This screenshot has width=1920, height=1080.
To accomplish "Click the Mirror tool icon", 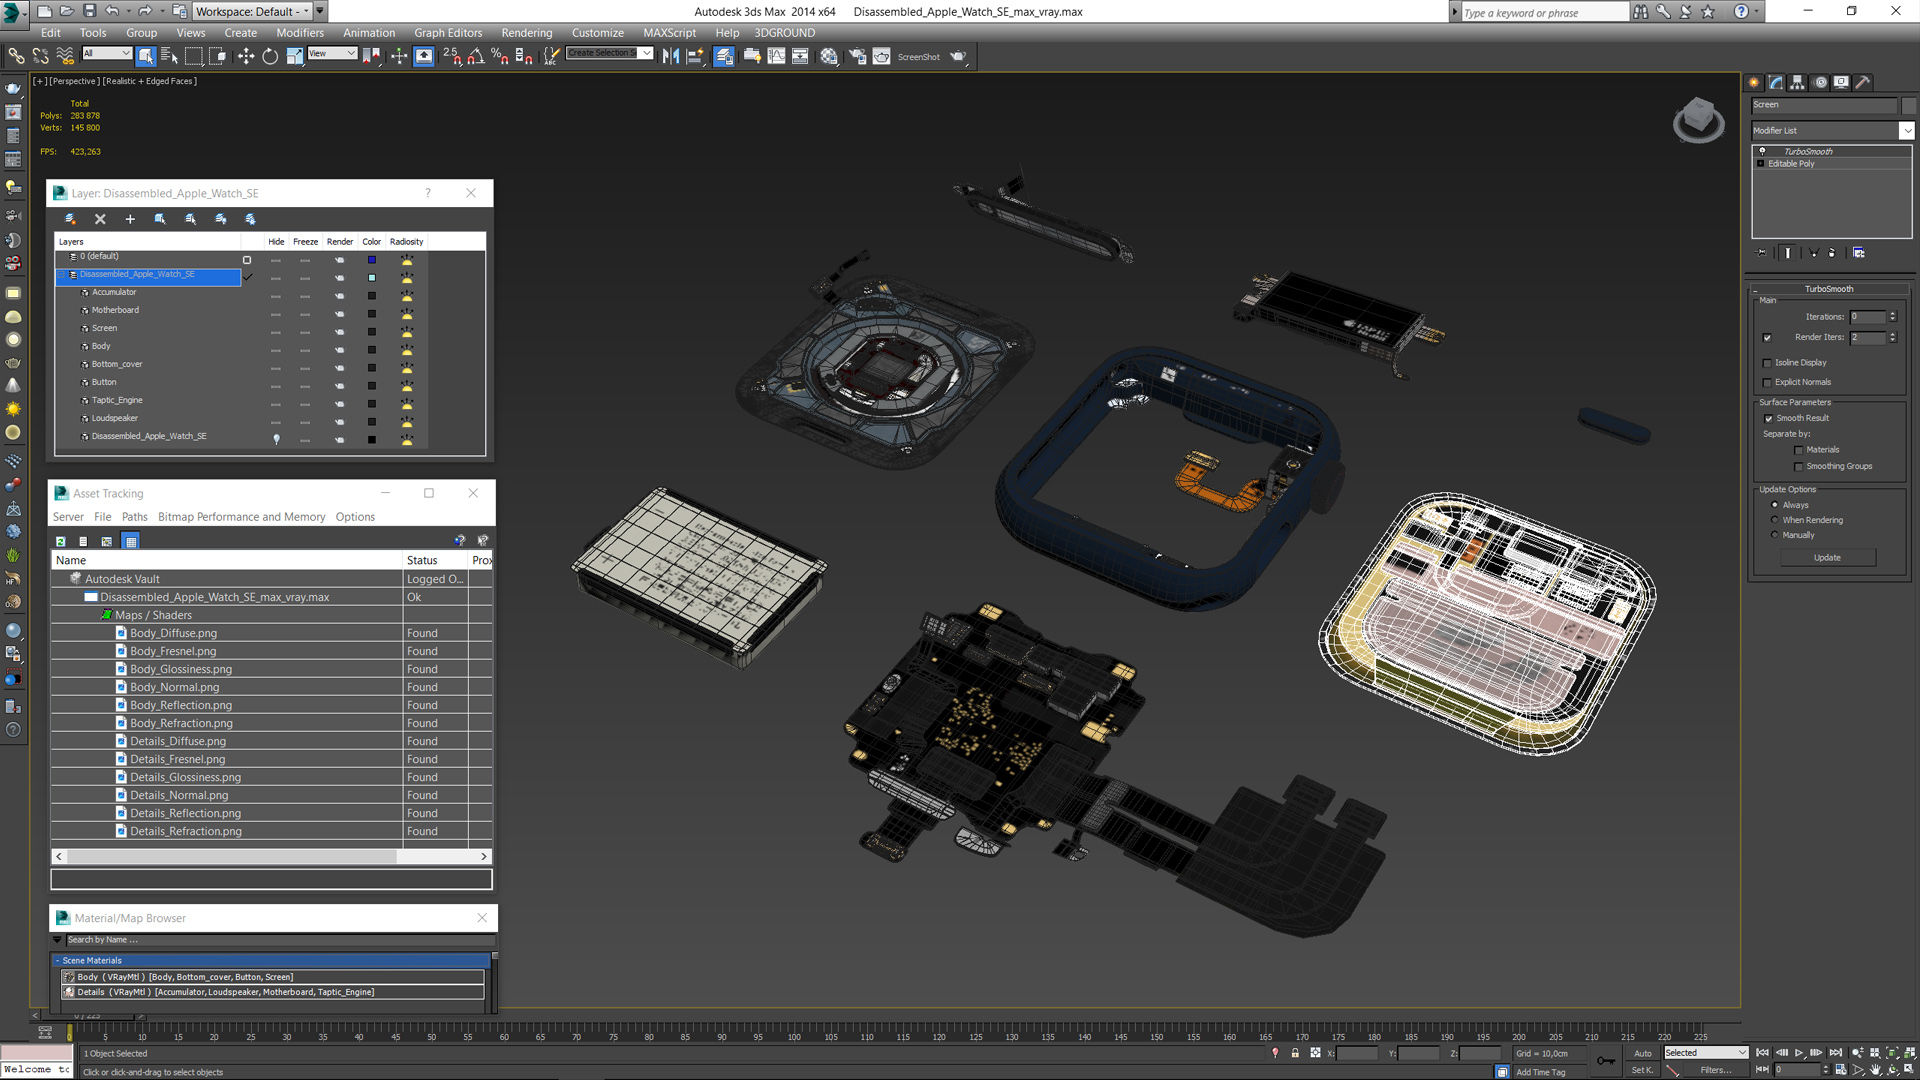I will (670, 56).
